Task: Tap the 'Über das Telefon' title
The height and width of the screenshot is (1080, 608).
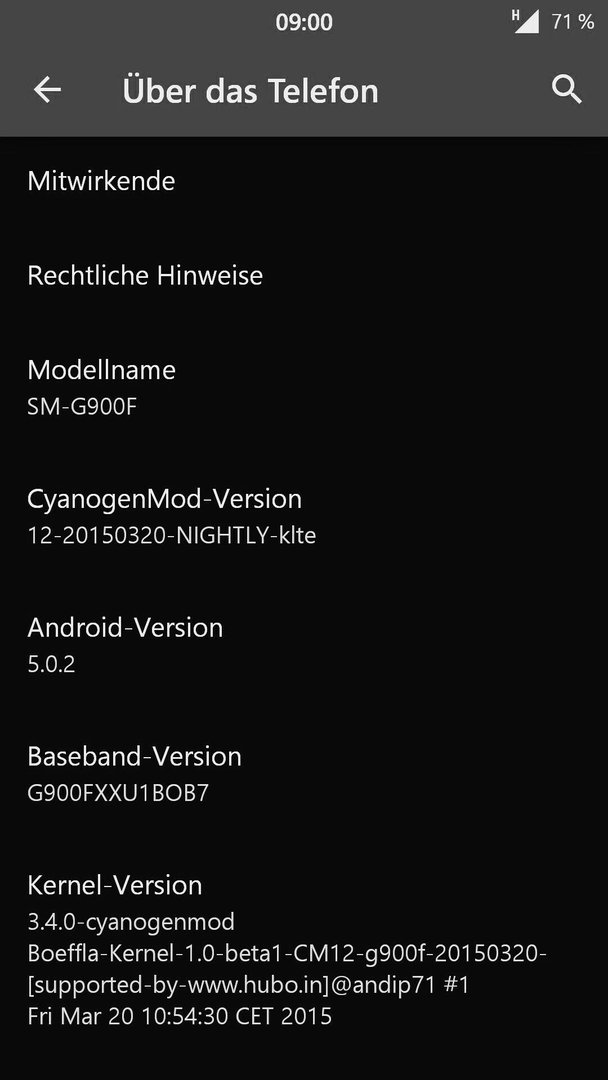Action: [251, 91]
